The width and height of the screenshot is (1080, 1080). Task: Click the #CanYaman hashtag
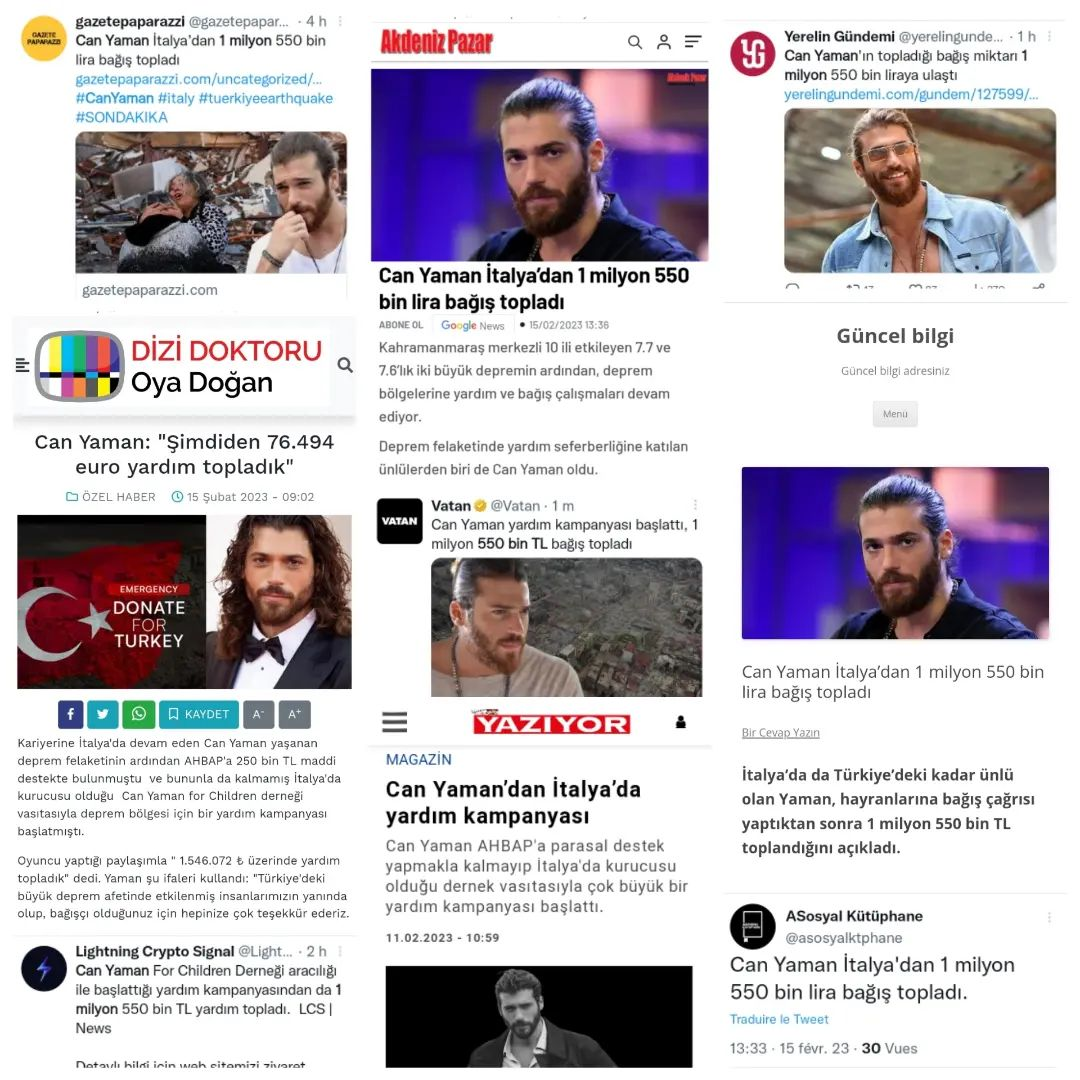tap(114, 98)
